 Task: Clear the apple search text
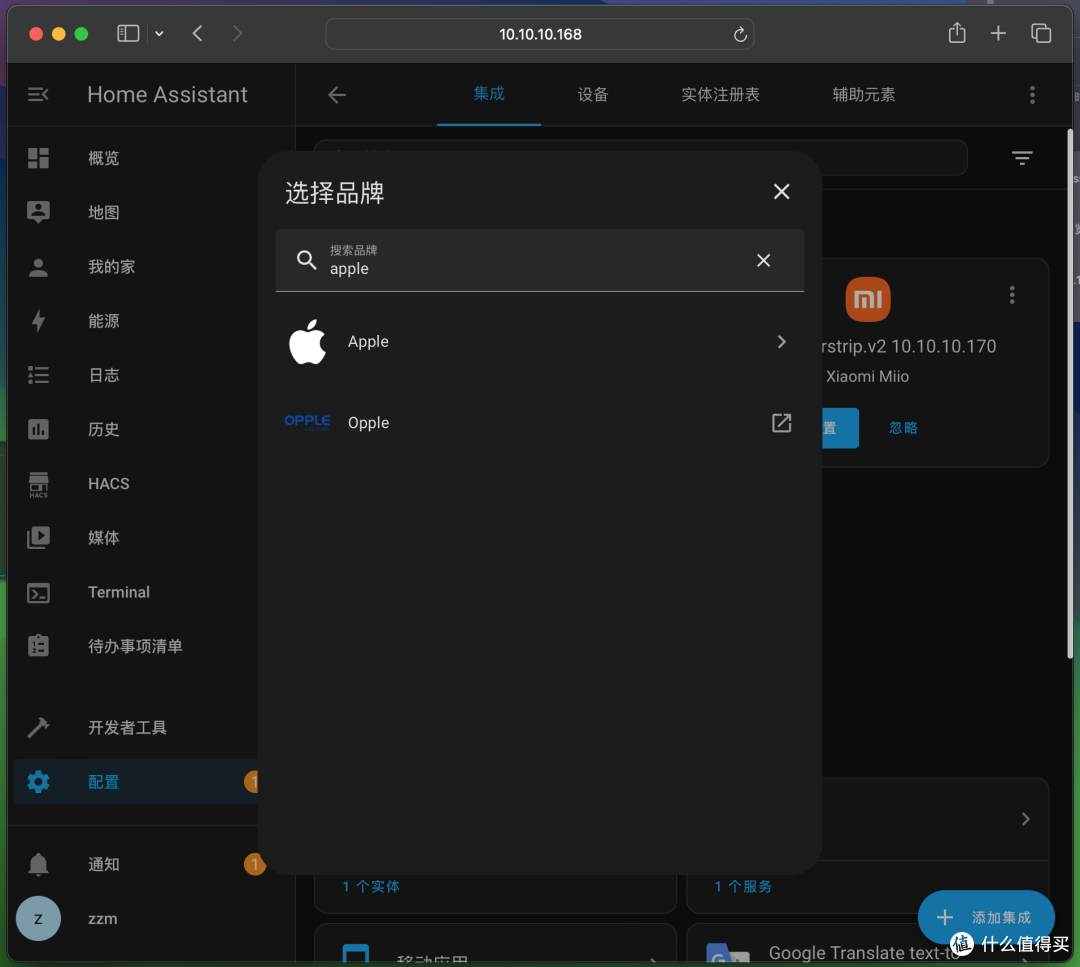pyautogui.click(x=763, y=260)
